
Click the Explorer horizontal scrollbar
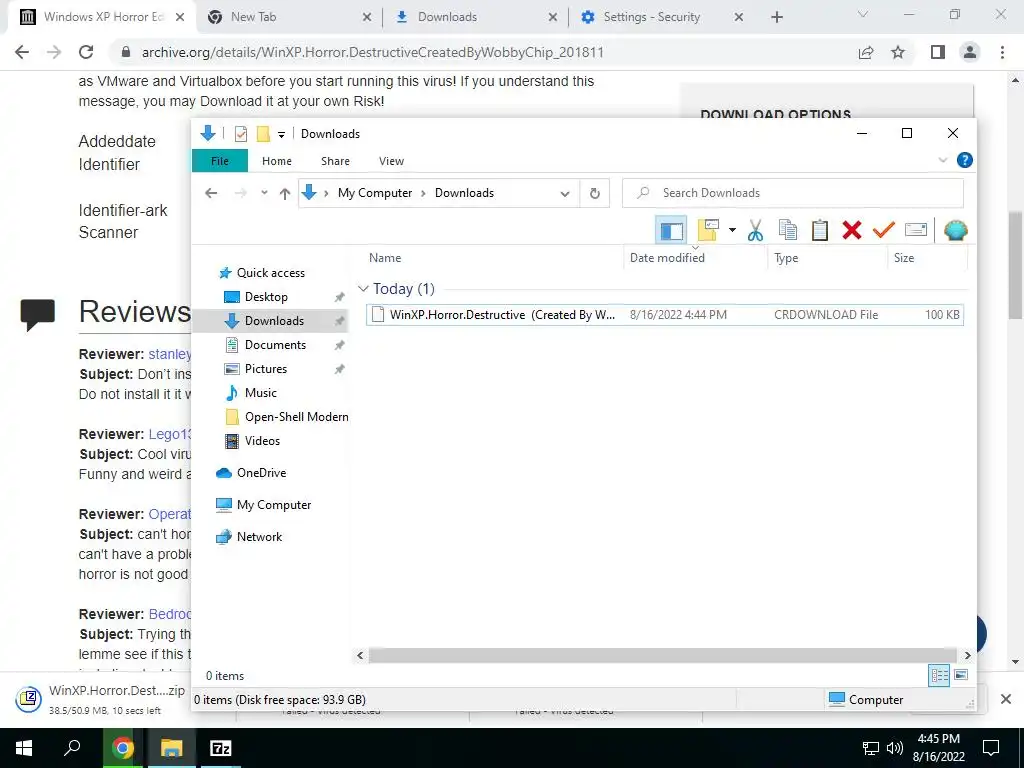[x=662, y=655]
